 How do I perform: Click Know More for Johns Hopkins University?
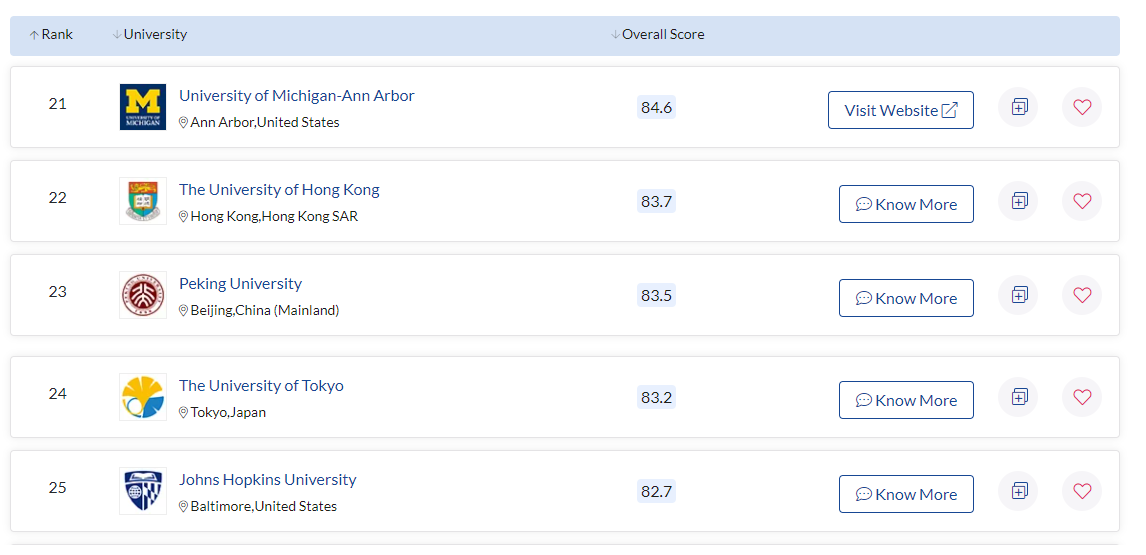point(906,494)
